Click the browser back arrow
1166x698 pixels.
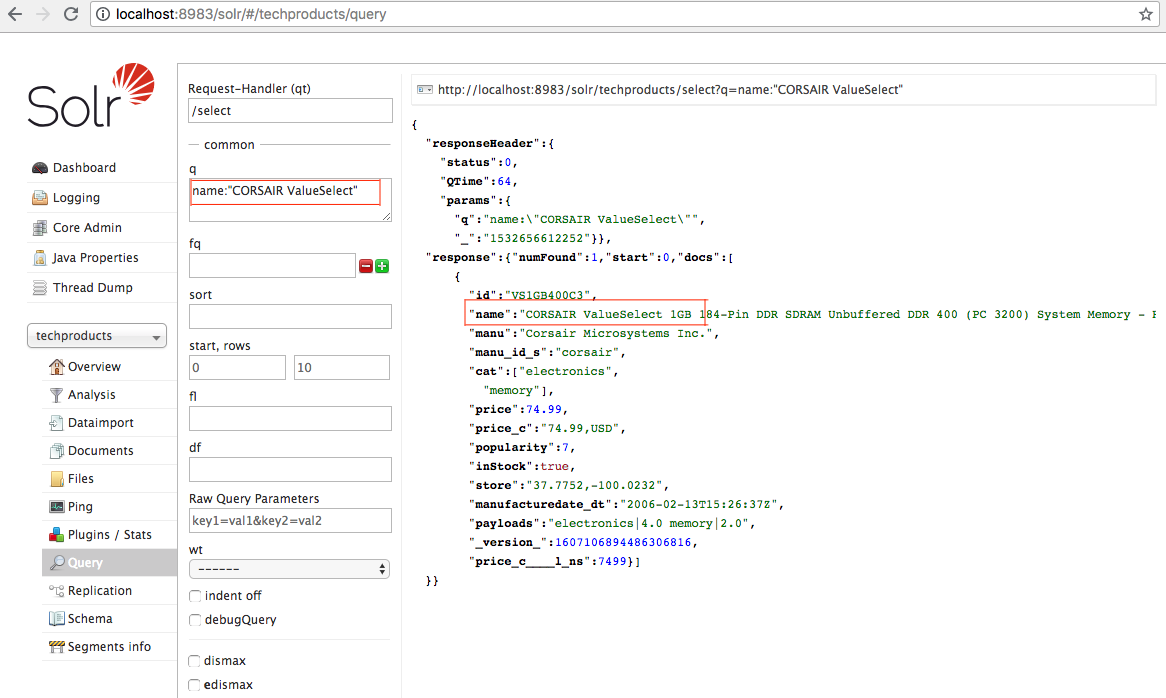15,14
